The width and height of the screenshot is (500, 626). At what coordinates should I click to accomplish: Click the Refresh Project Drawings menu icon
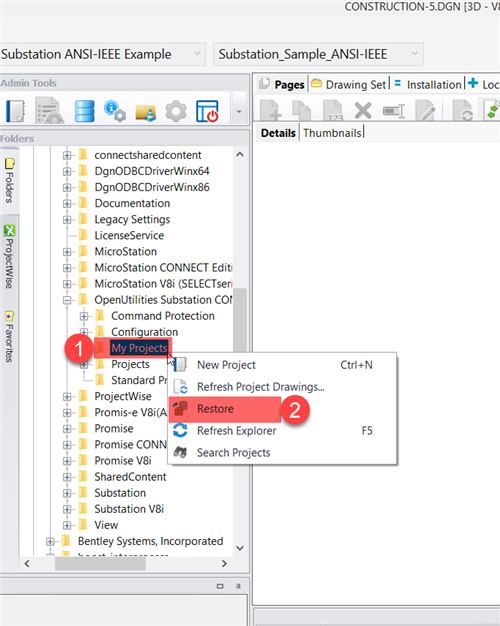181,387
